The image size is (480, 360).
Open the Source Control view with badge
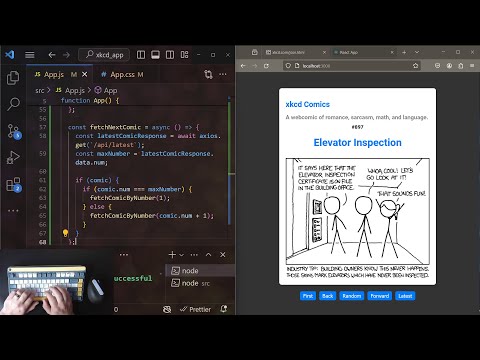point(14,131)
